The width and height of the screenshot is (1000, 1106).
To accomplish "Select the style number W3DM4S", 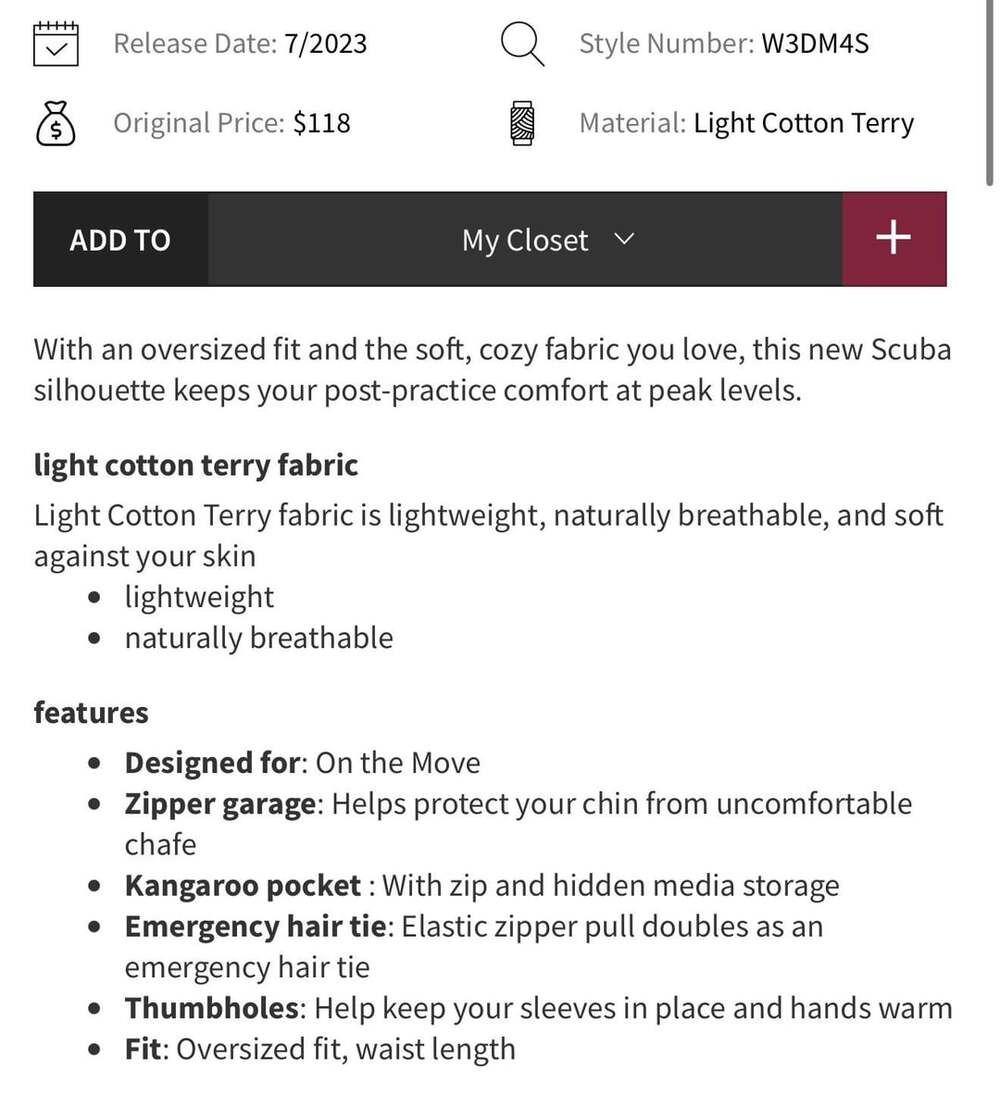I will coord(815,44).
